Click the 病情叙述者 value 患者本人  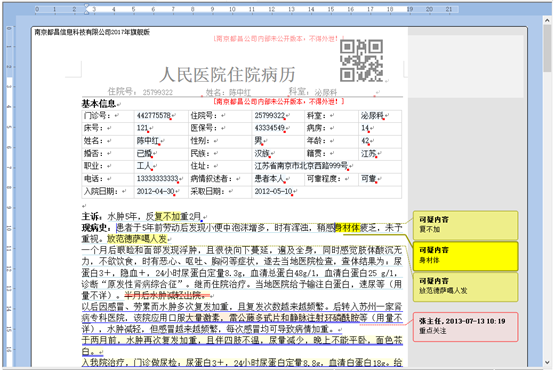click(269, 178)
